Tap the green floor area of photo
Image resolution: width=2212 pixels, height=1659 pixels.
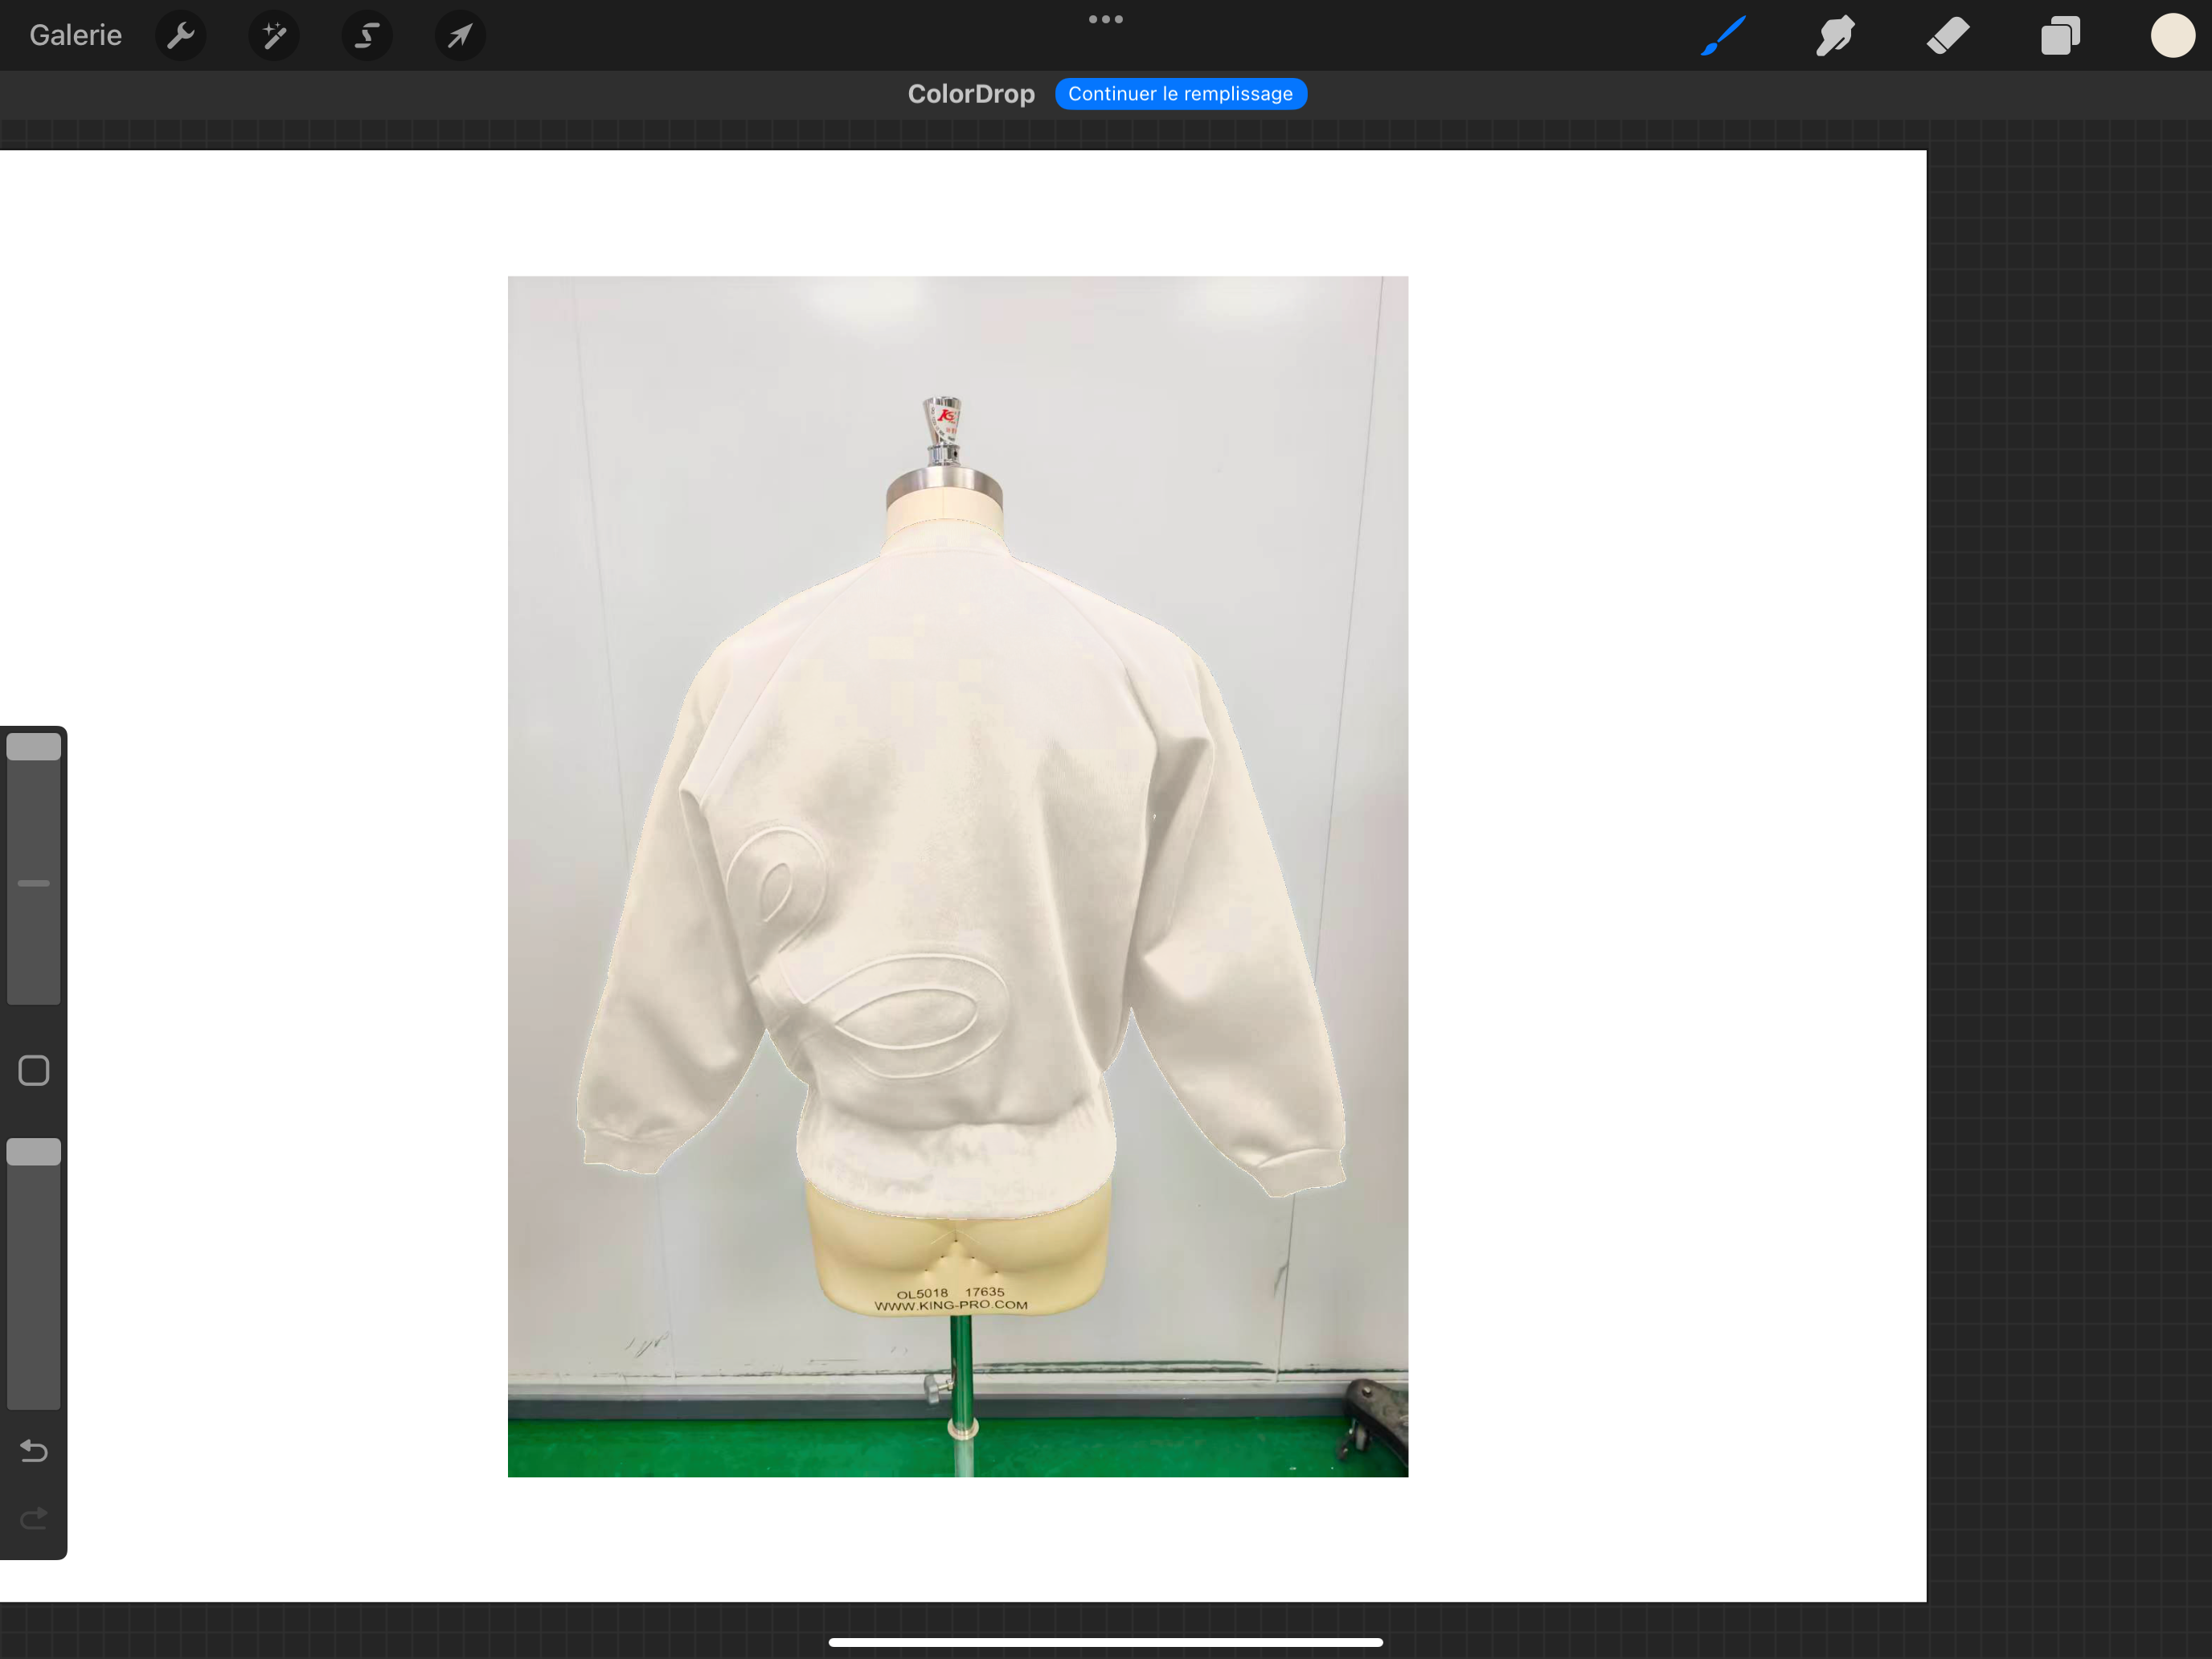point(700,1447)
